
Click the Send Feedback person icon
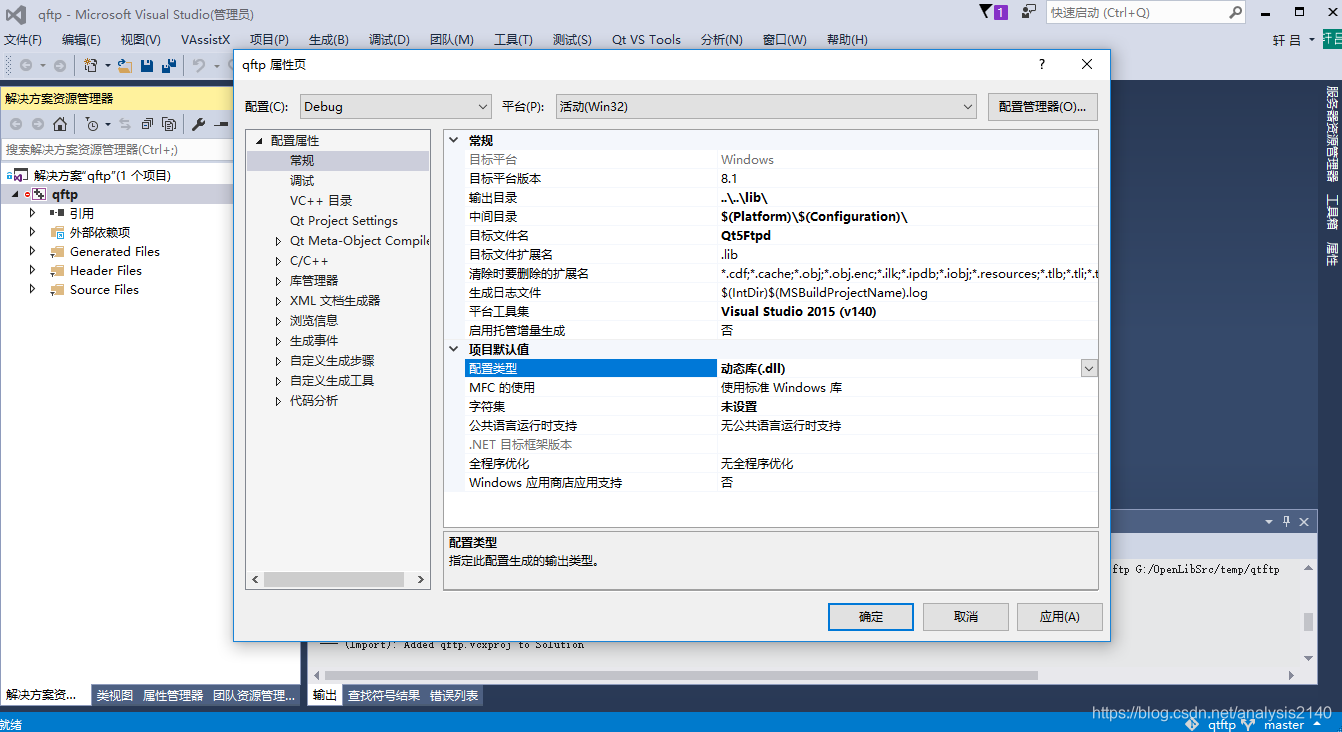point(1029,12)
